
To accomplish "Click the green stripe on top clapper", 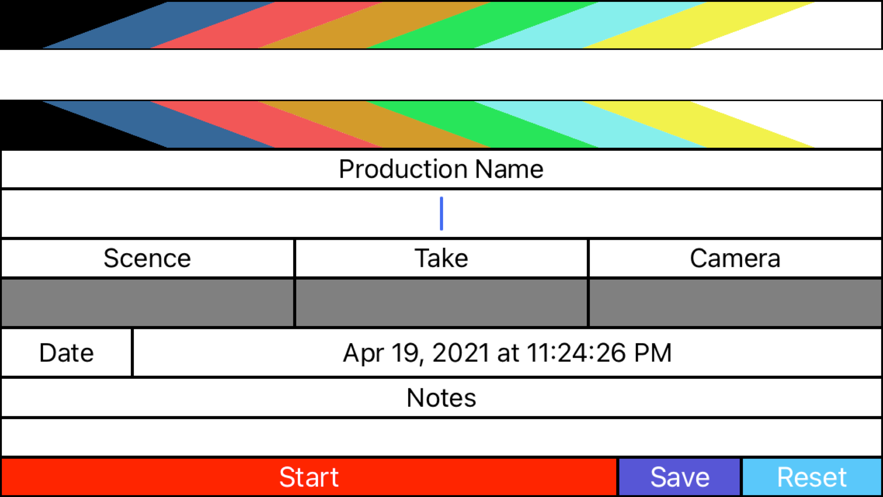I will (480, 25).
